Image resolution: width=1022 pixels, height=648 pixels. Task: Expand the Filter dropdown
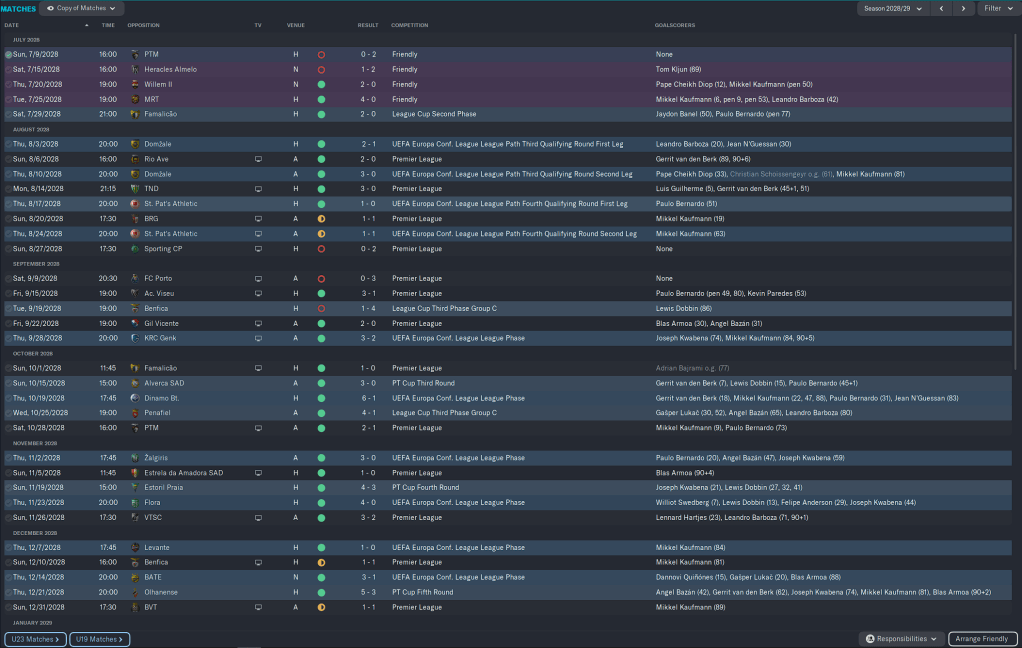[996, 8]
